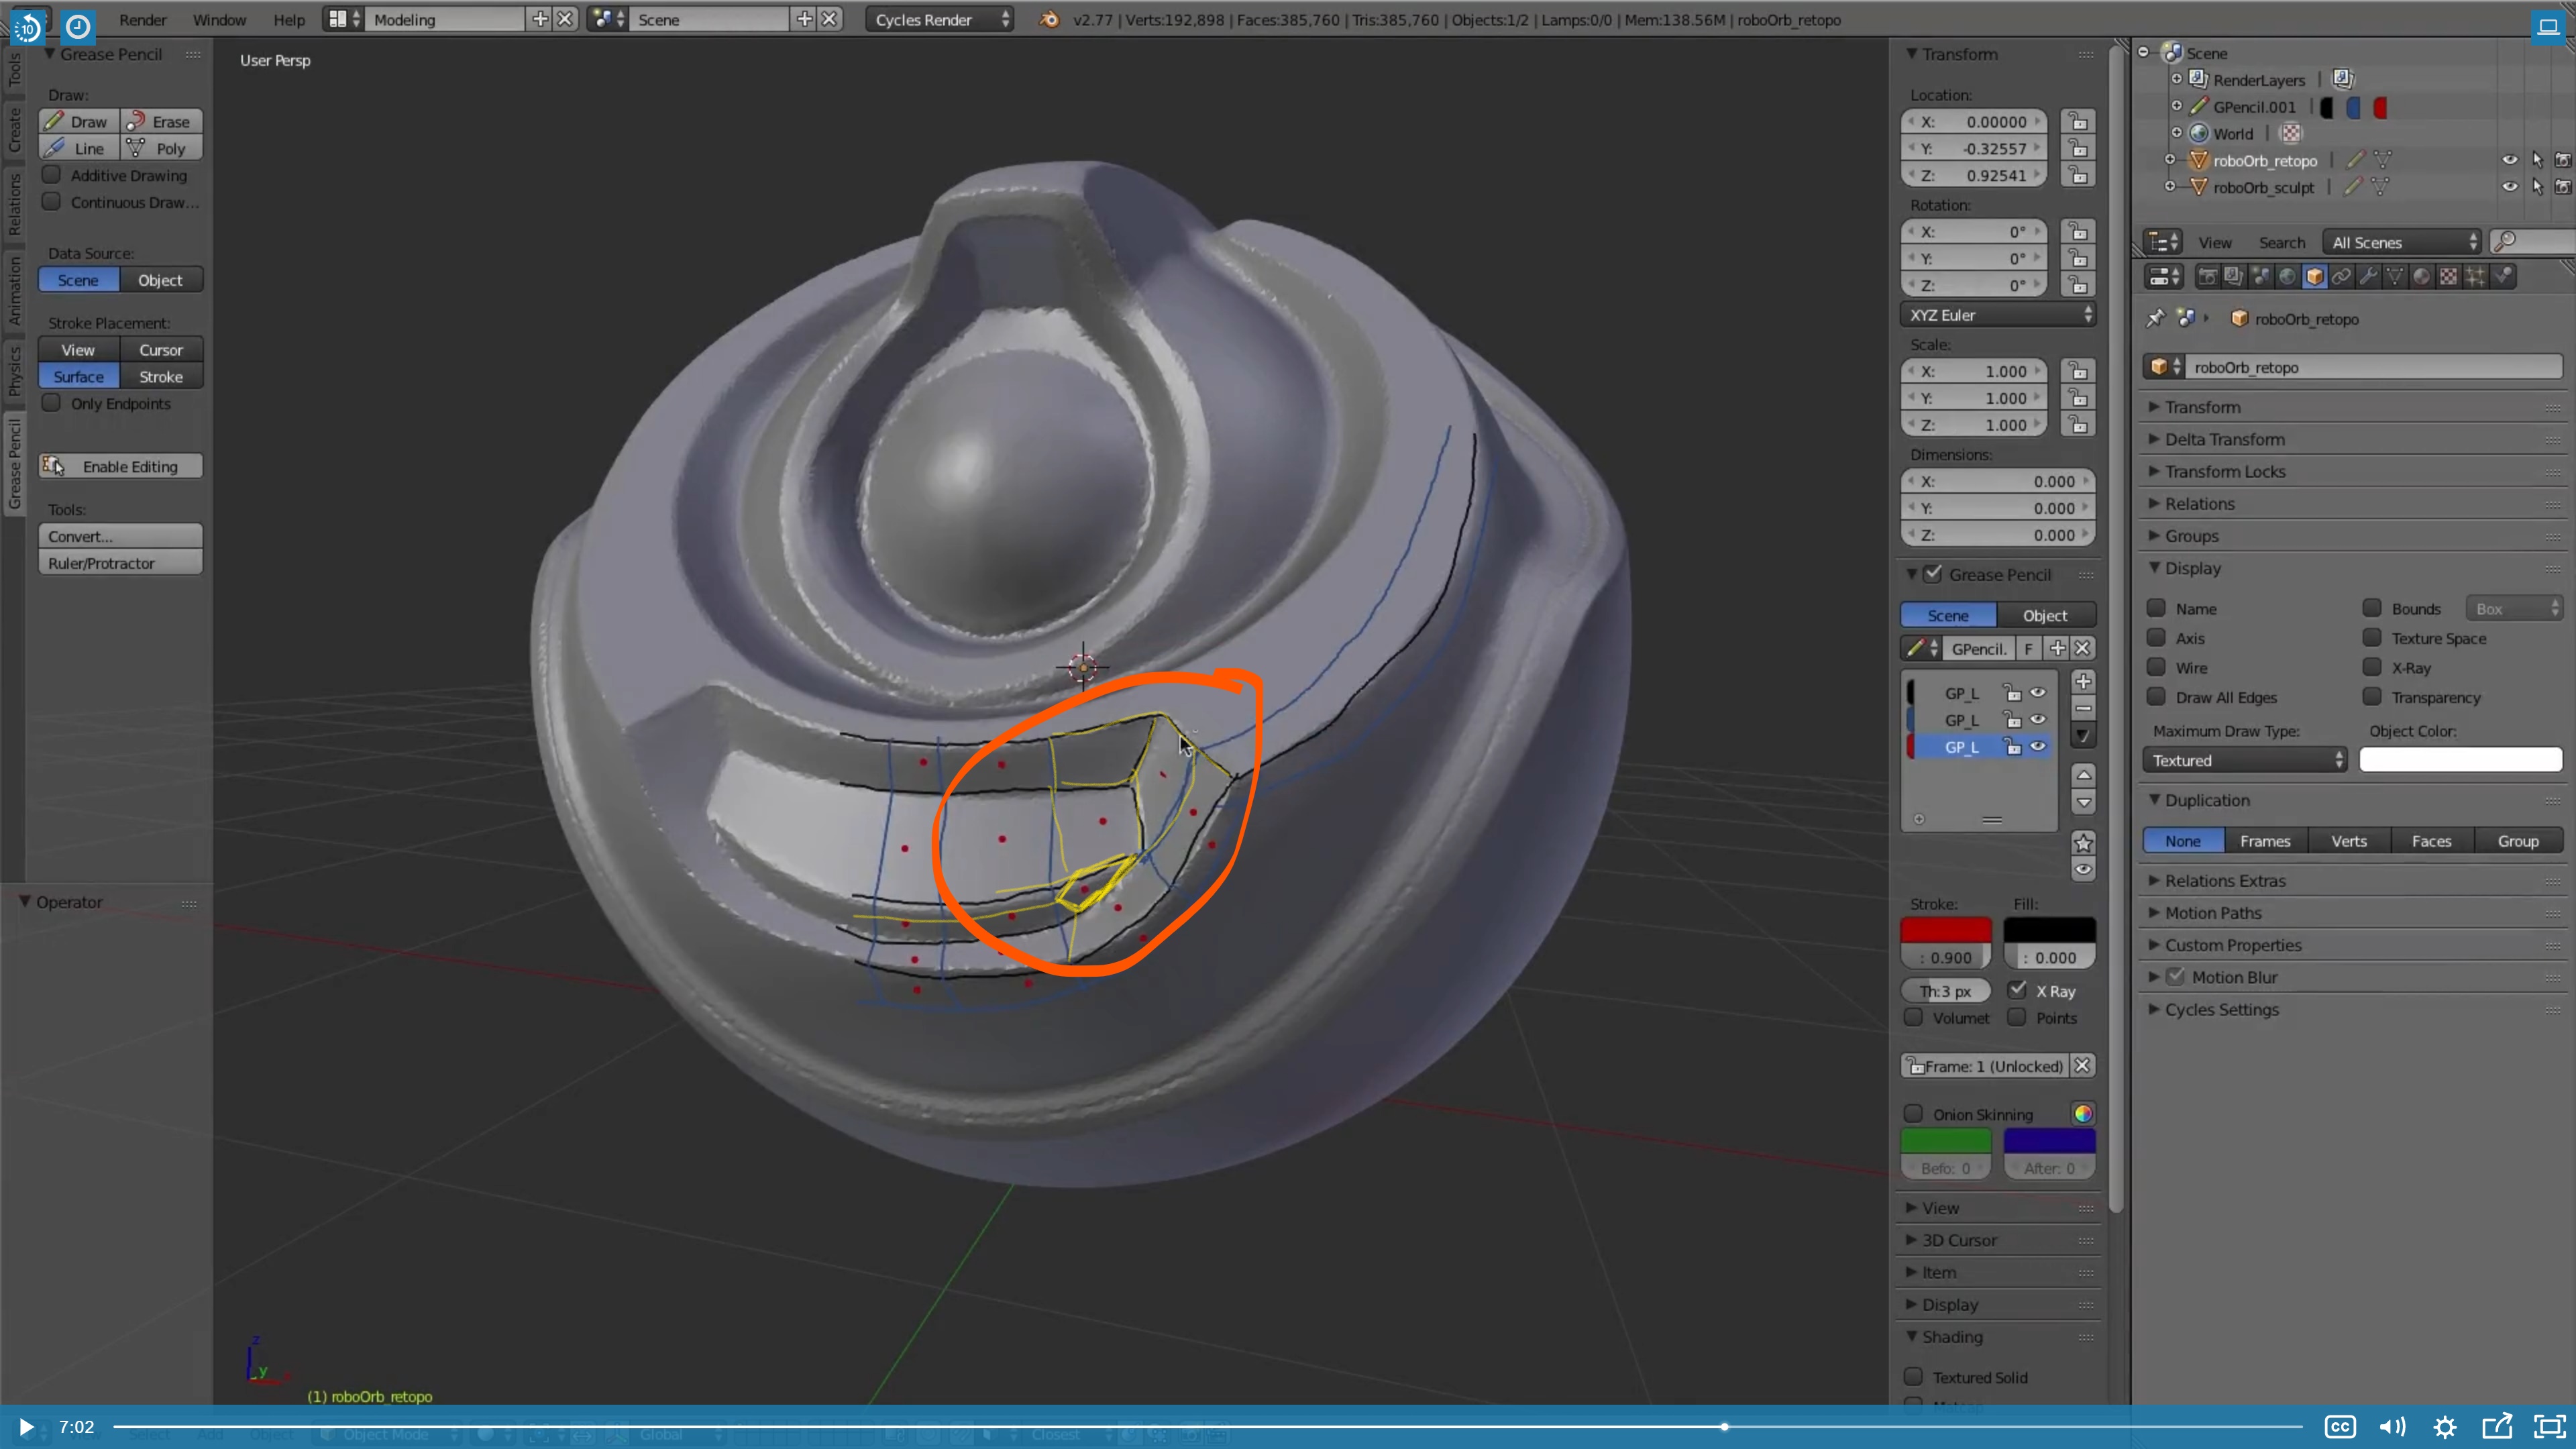The image size is (2576, 1449).
Task: Open the Render menu
Action: point(143,19)
